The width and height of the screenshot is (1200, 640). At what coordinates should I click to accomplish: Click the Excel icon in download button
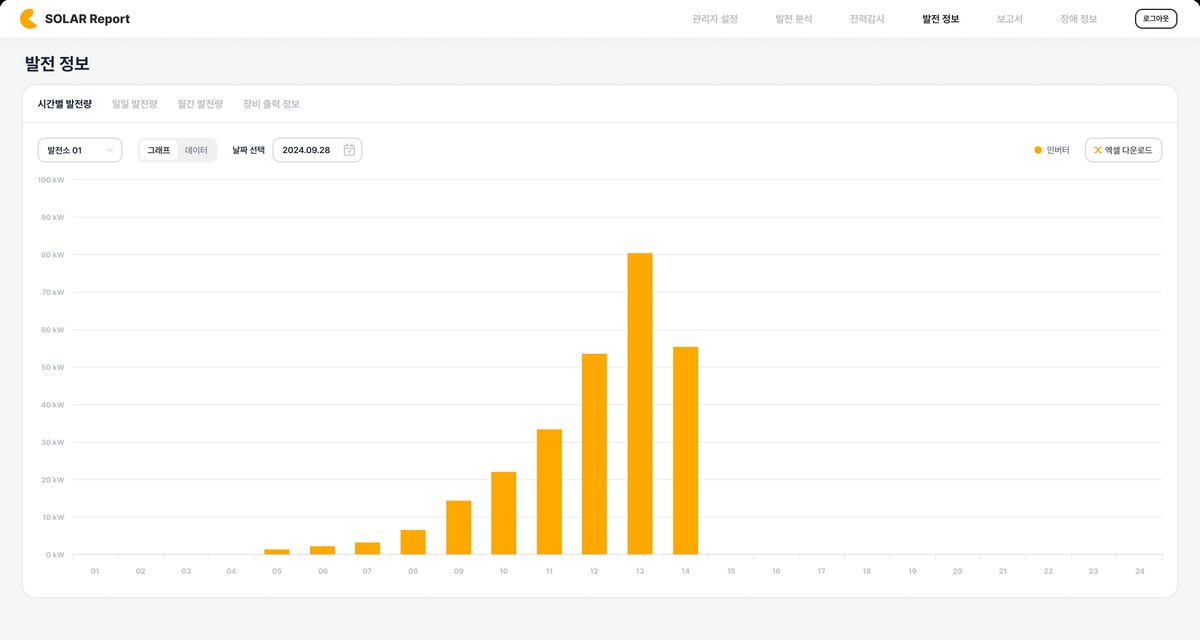pos(1097,150)
